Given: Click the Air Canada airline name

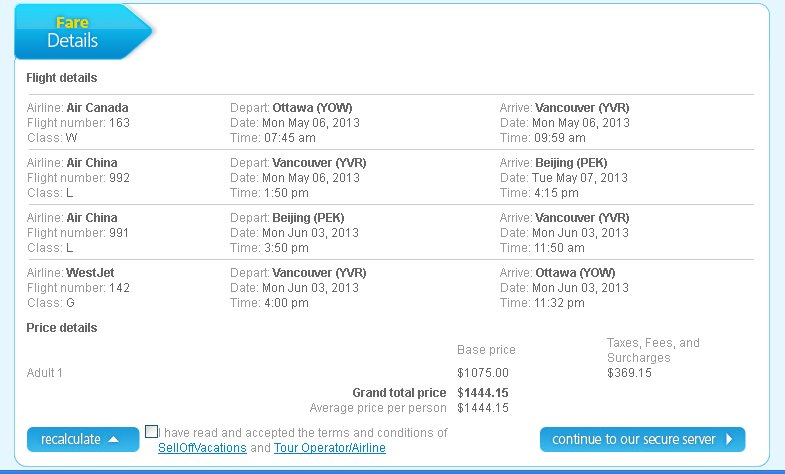Looking at the screenshot, I should click(x=97, y=108).
